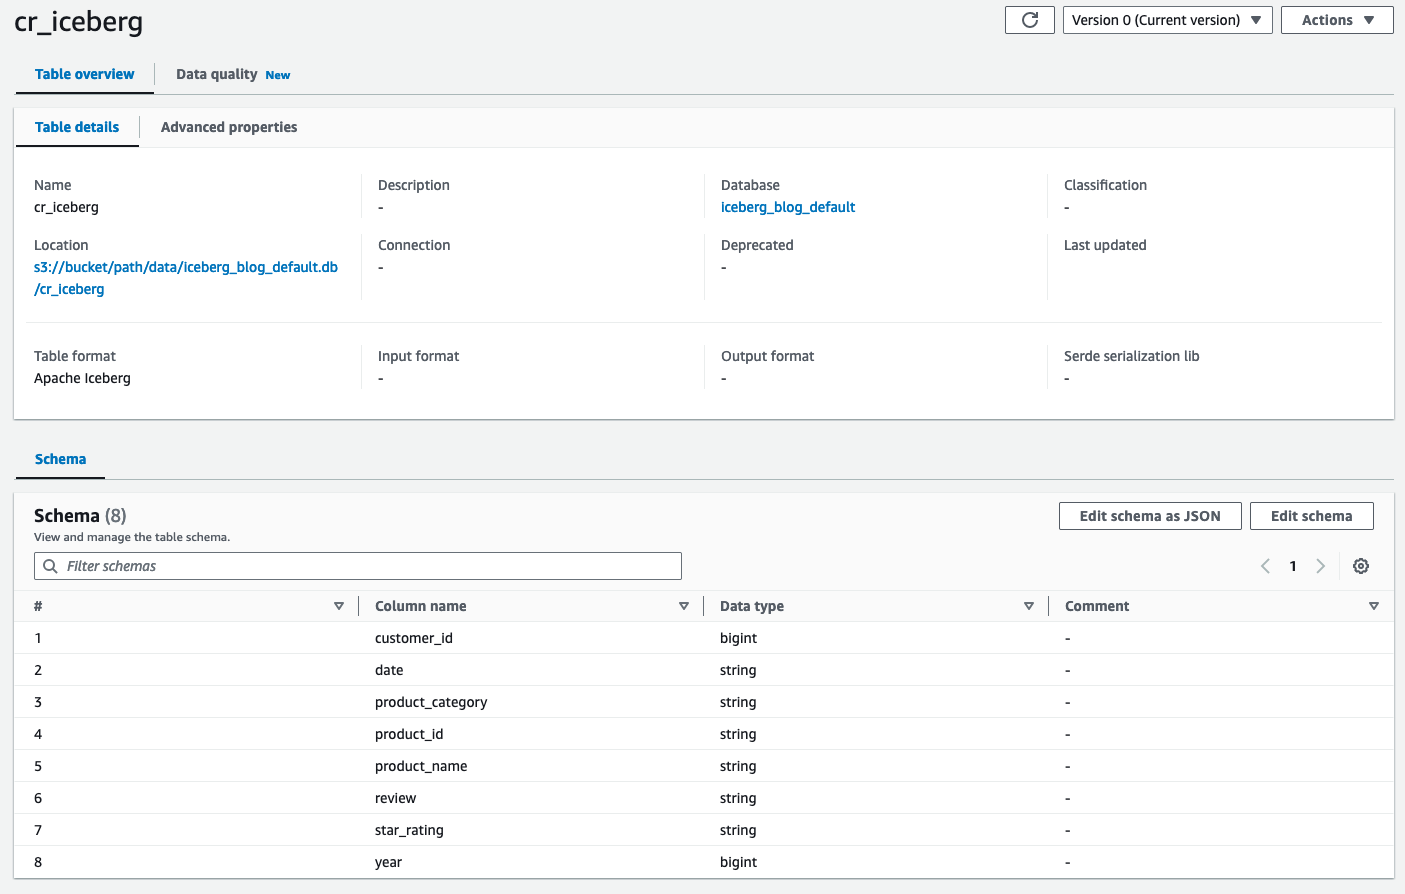
Task: Click bigint data type for year
Action: point(738,862)
